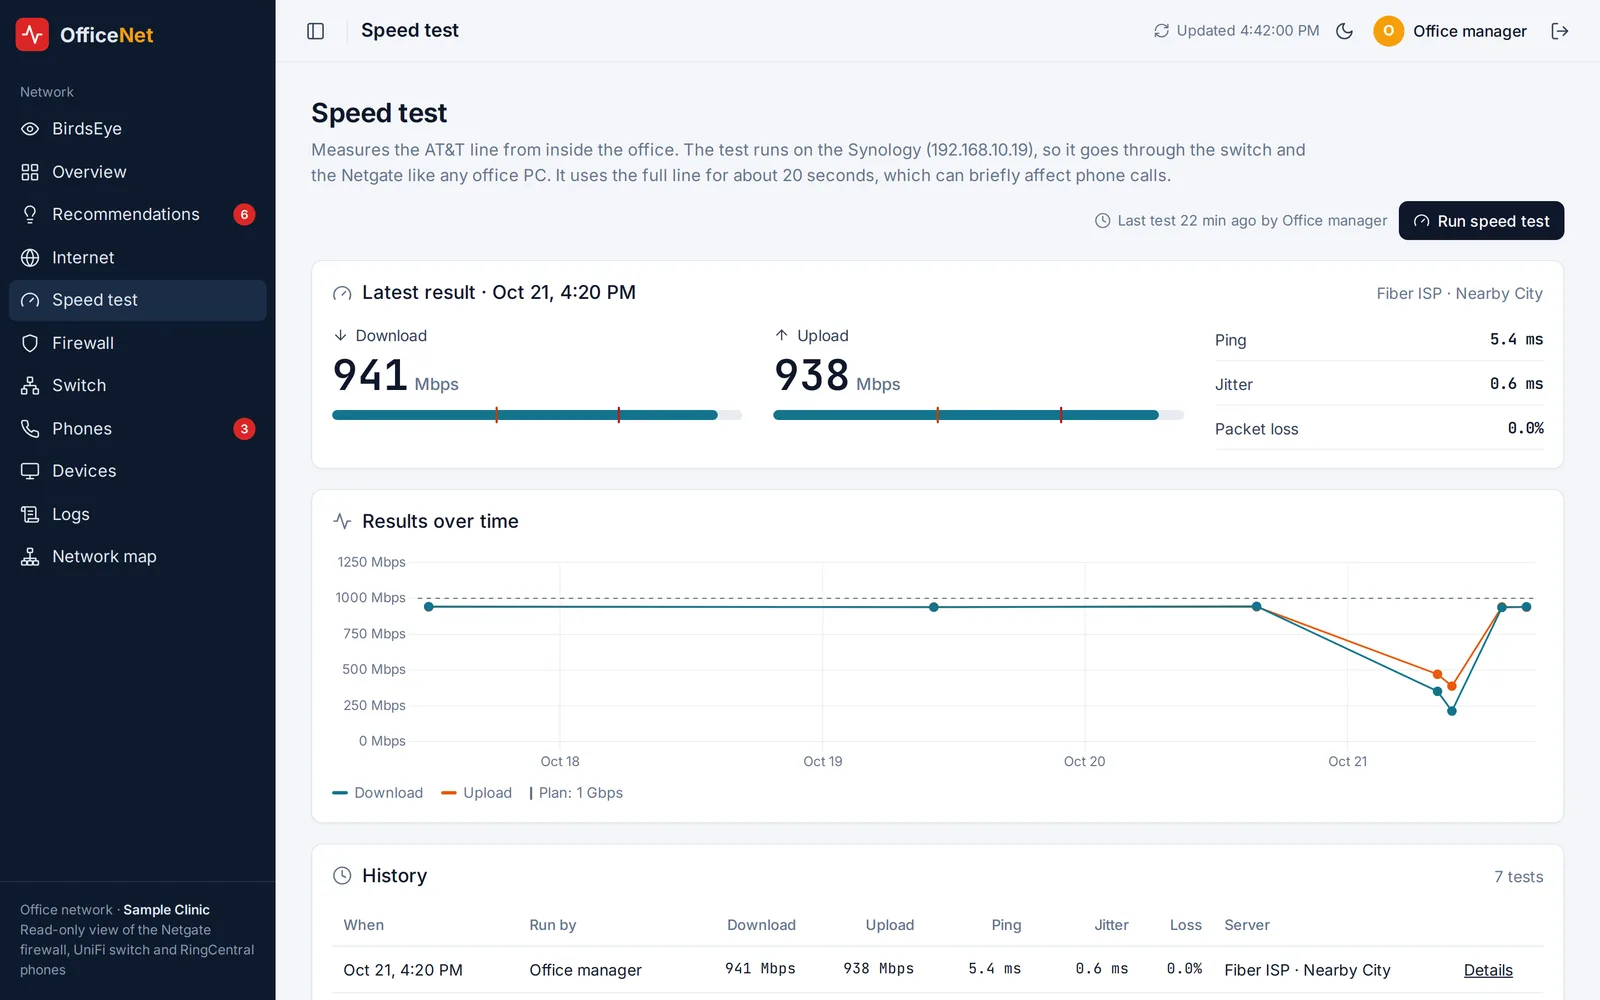Click the Upload speed progress bar
Screen dimensions: 1600x1000
point(978,415)
